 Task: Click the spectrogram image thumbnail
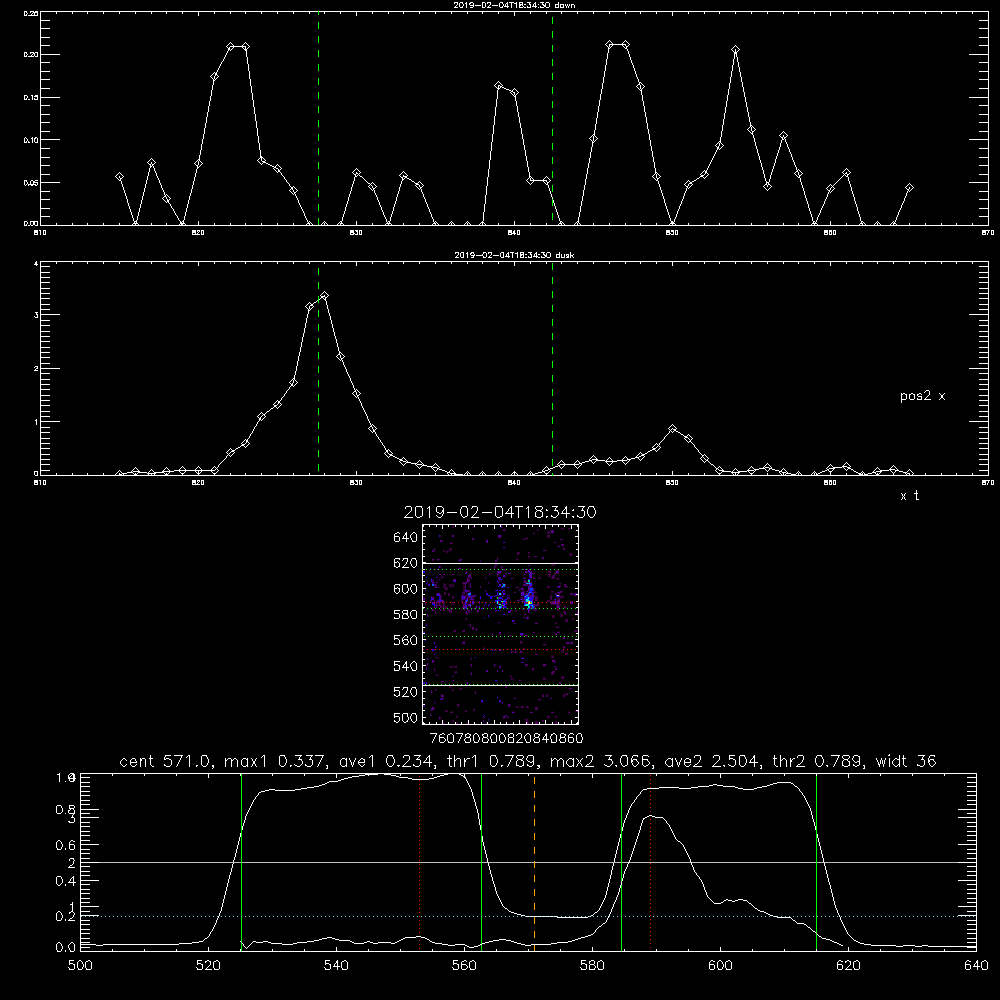point(500,624)
